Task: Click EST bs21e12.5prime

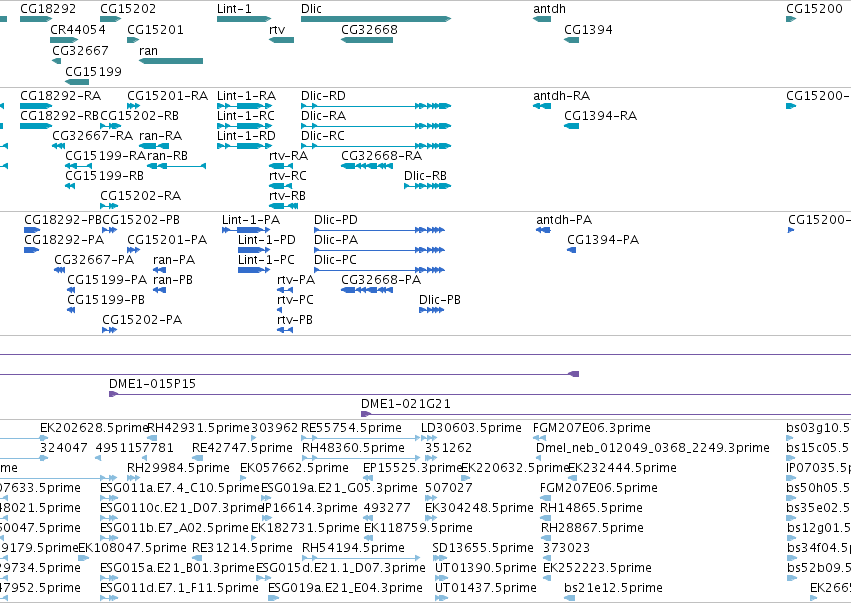Action: pos(569,598)
